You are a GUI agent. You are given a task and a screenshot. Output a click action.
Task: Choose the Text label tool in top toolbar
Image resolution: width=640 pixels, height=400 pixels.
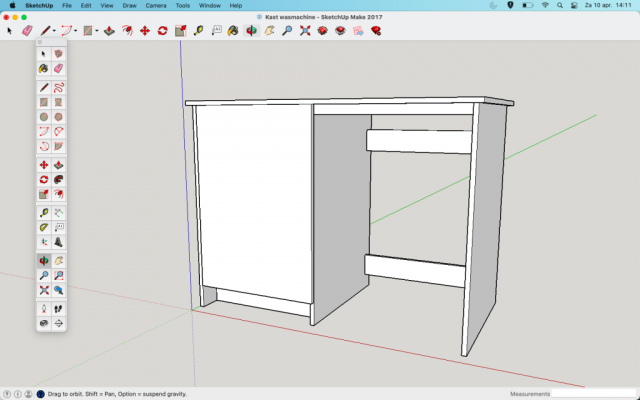pyautogui.click(x=216, y=31)
